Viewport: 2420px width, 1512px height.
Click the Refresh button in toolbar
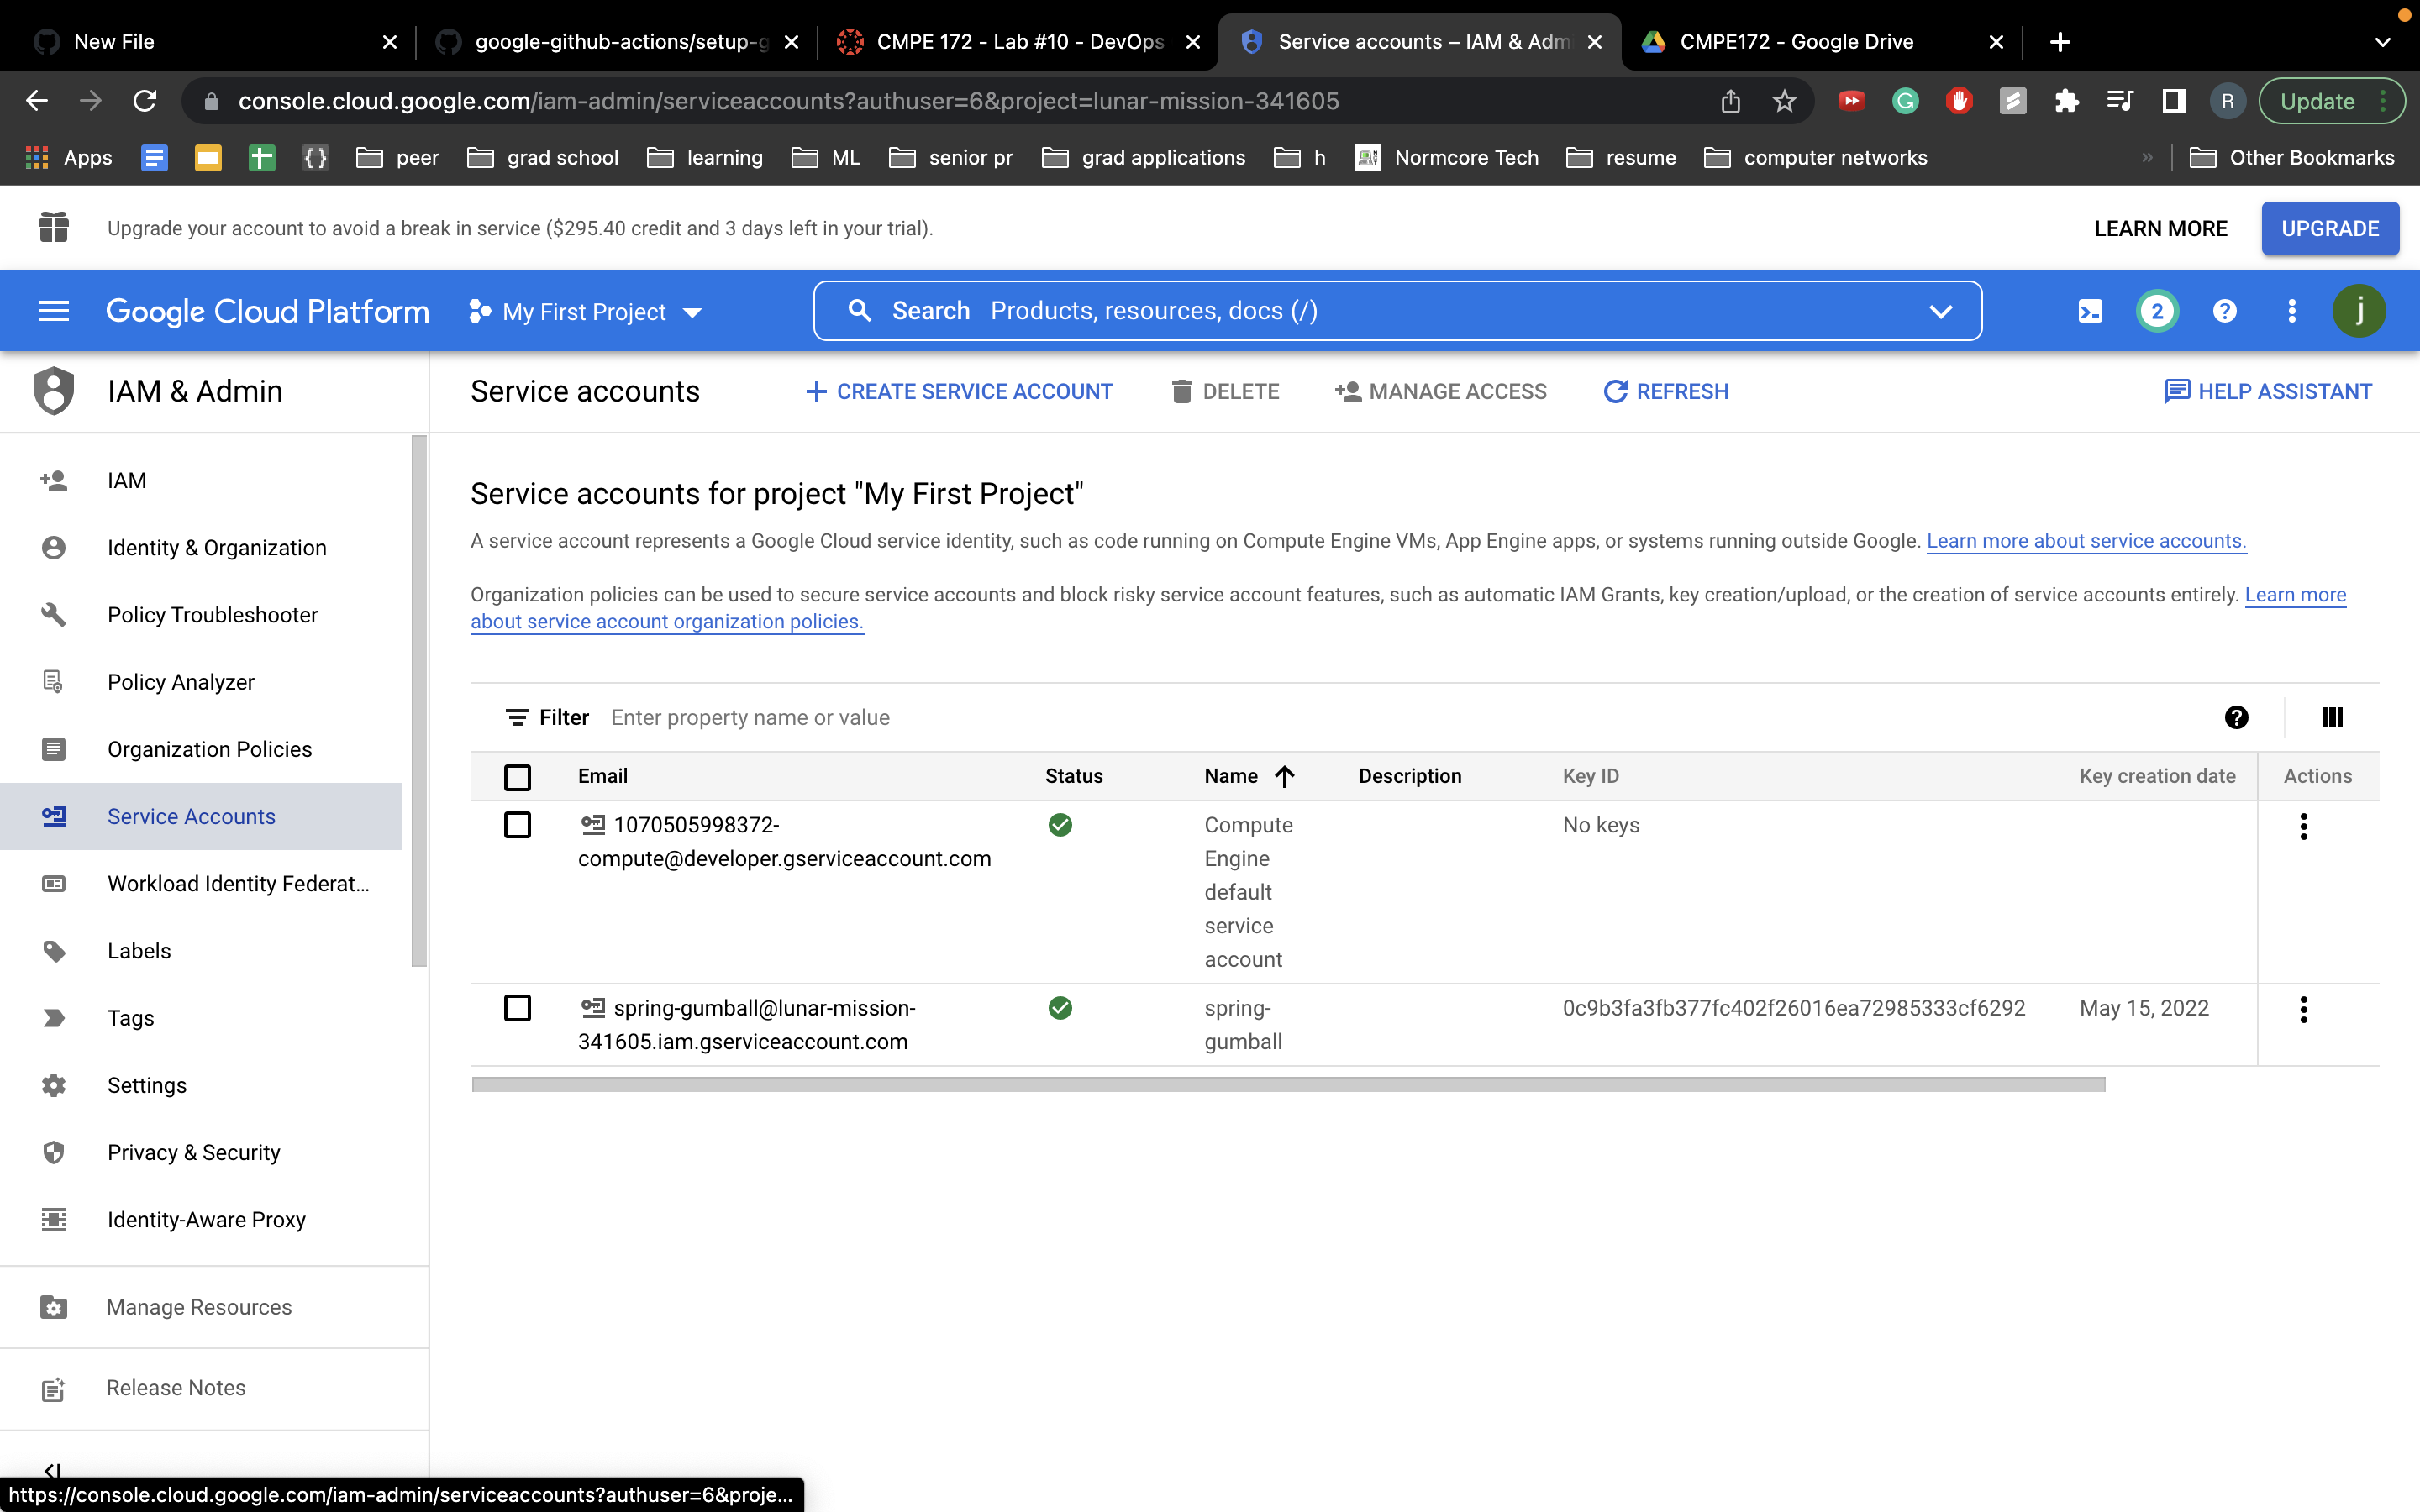click(1666, 391)
